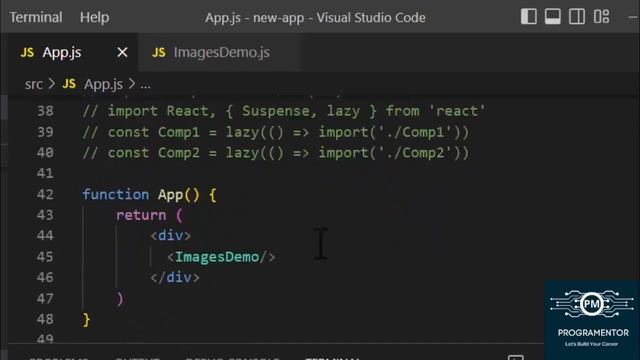The image size is (640, 360).
Task: Click line number 42
Action: 45,194
